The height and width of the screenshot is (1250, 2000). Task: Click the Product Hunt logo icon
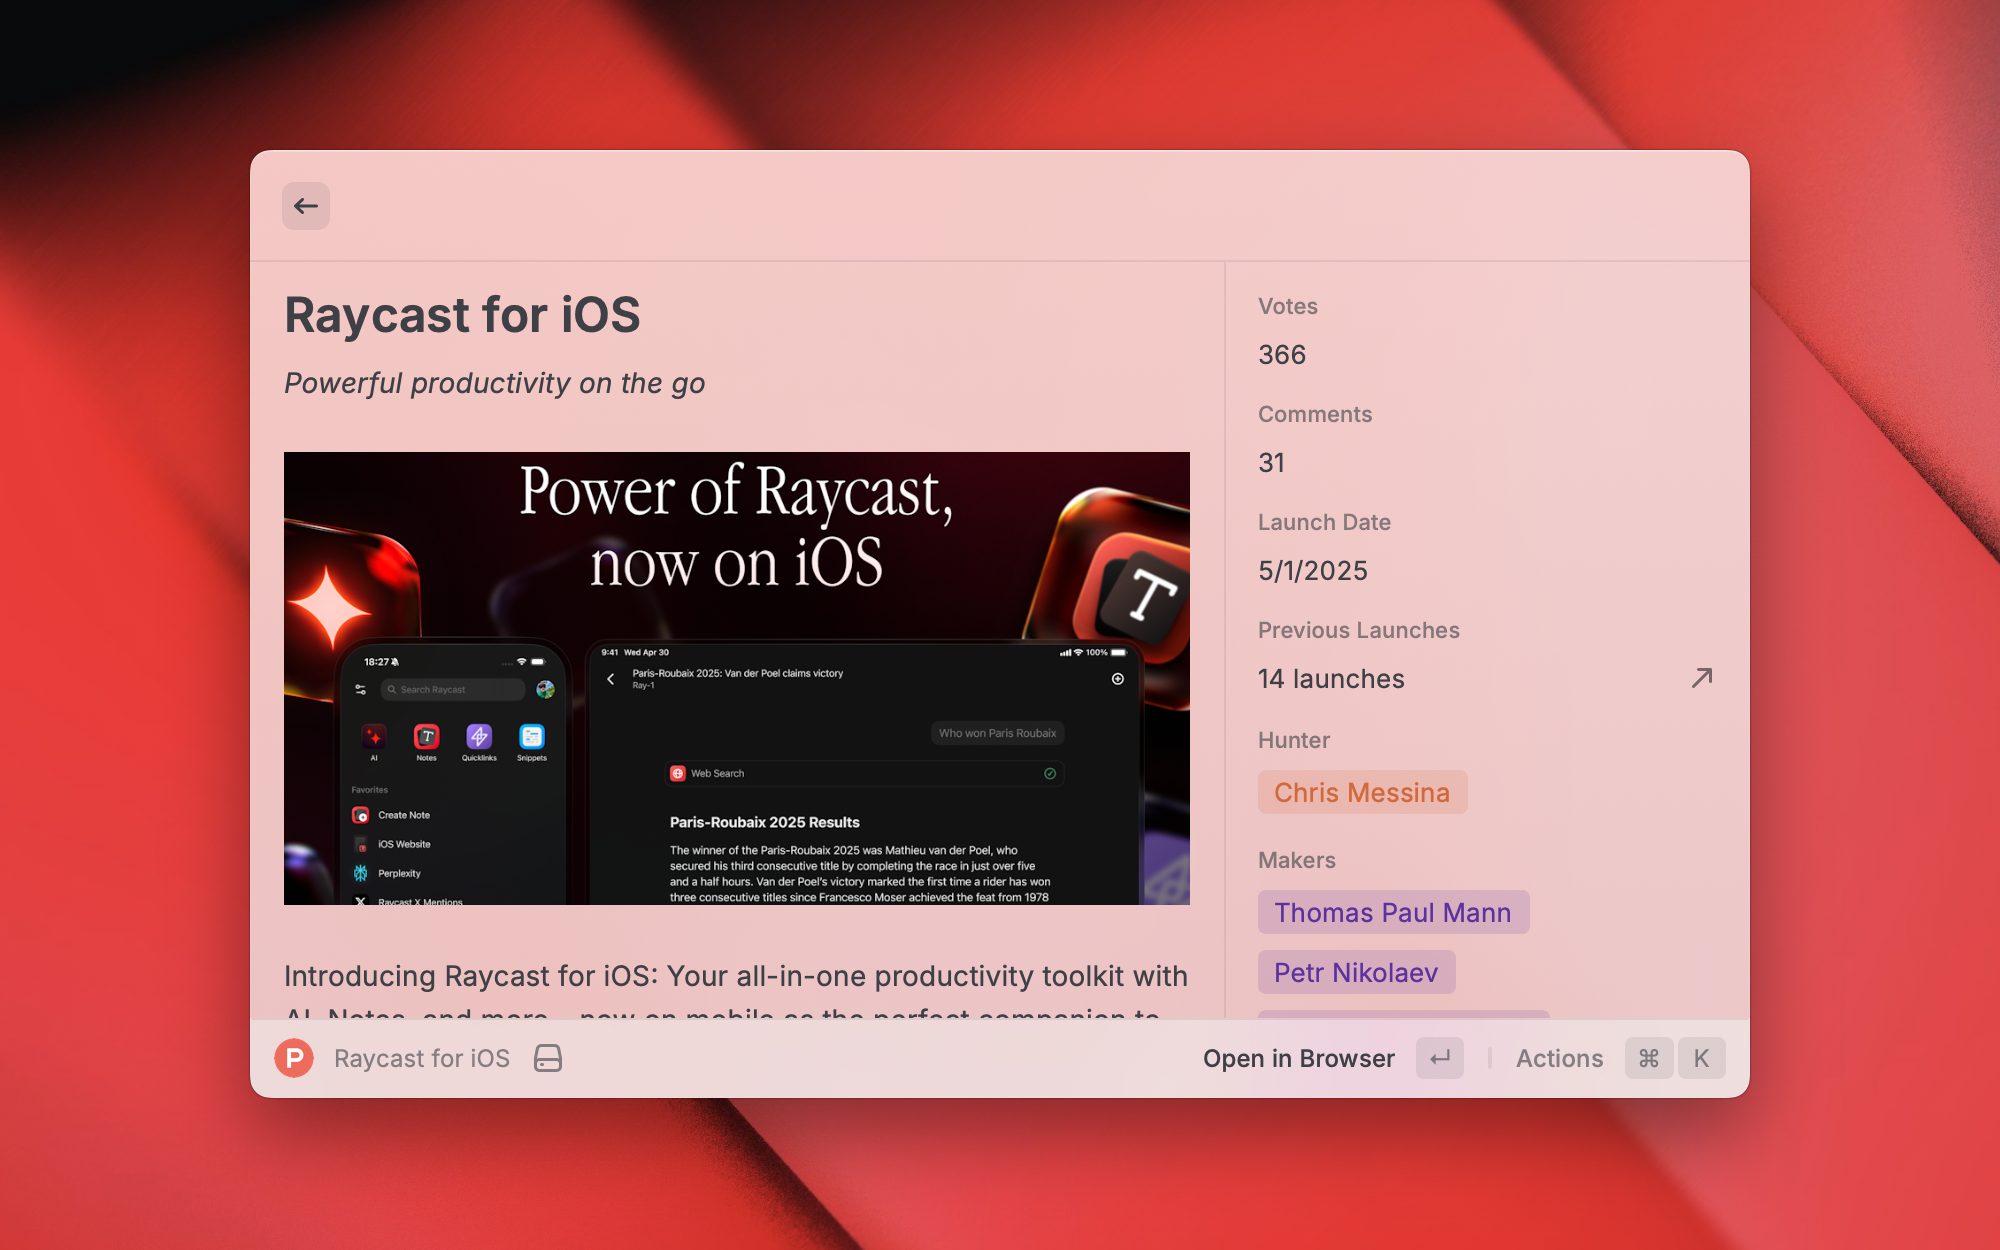(x=294, y=1058)
